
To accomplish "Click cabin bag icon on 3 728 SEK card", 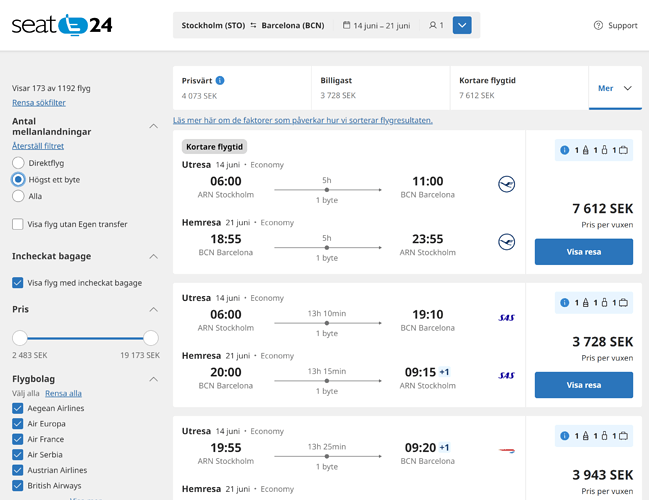I will click(604, 303).
